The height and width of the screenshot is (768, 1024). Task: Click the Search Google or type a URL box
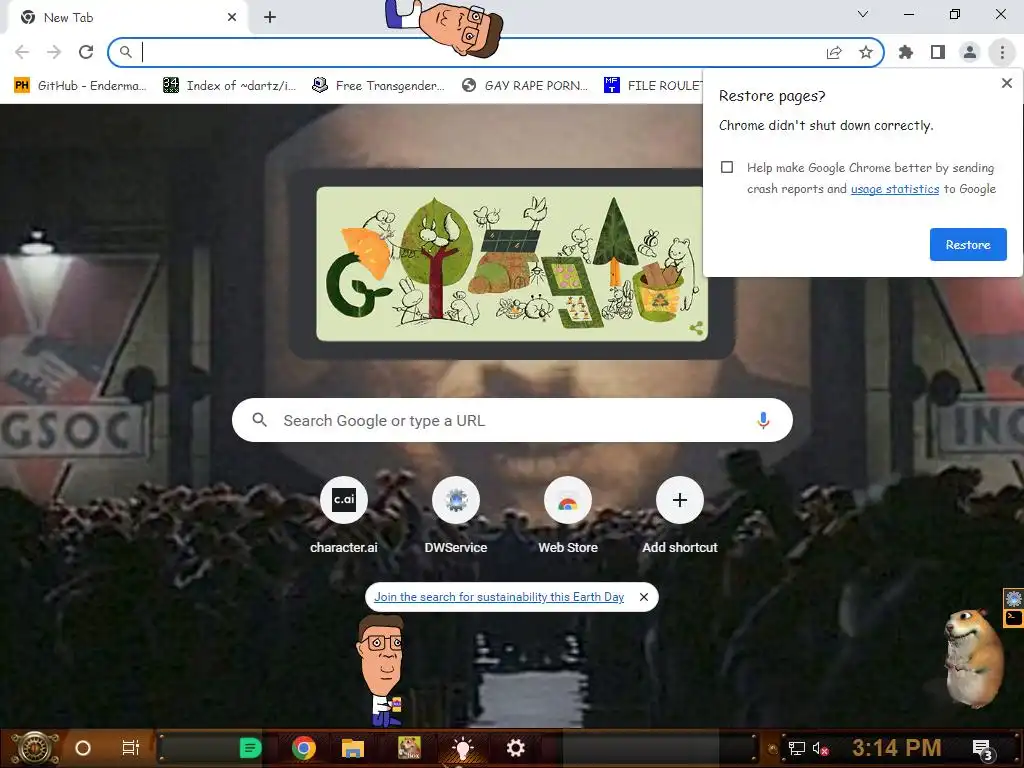512,420
